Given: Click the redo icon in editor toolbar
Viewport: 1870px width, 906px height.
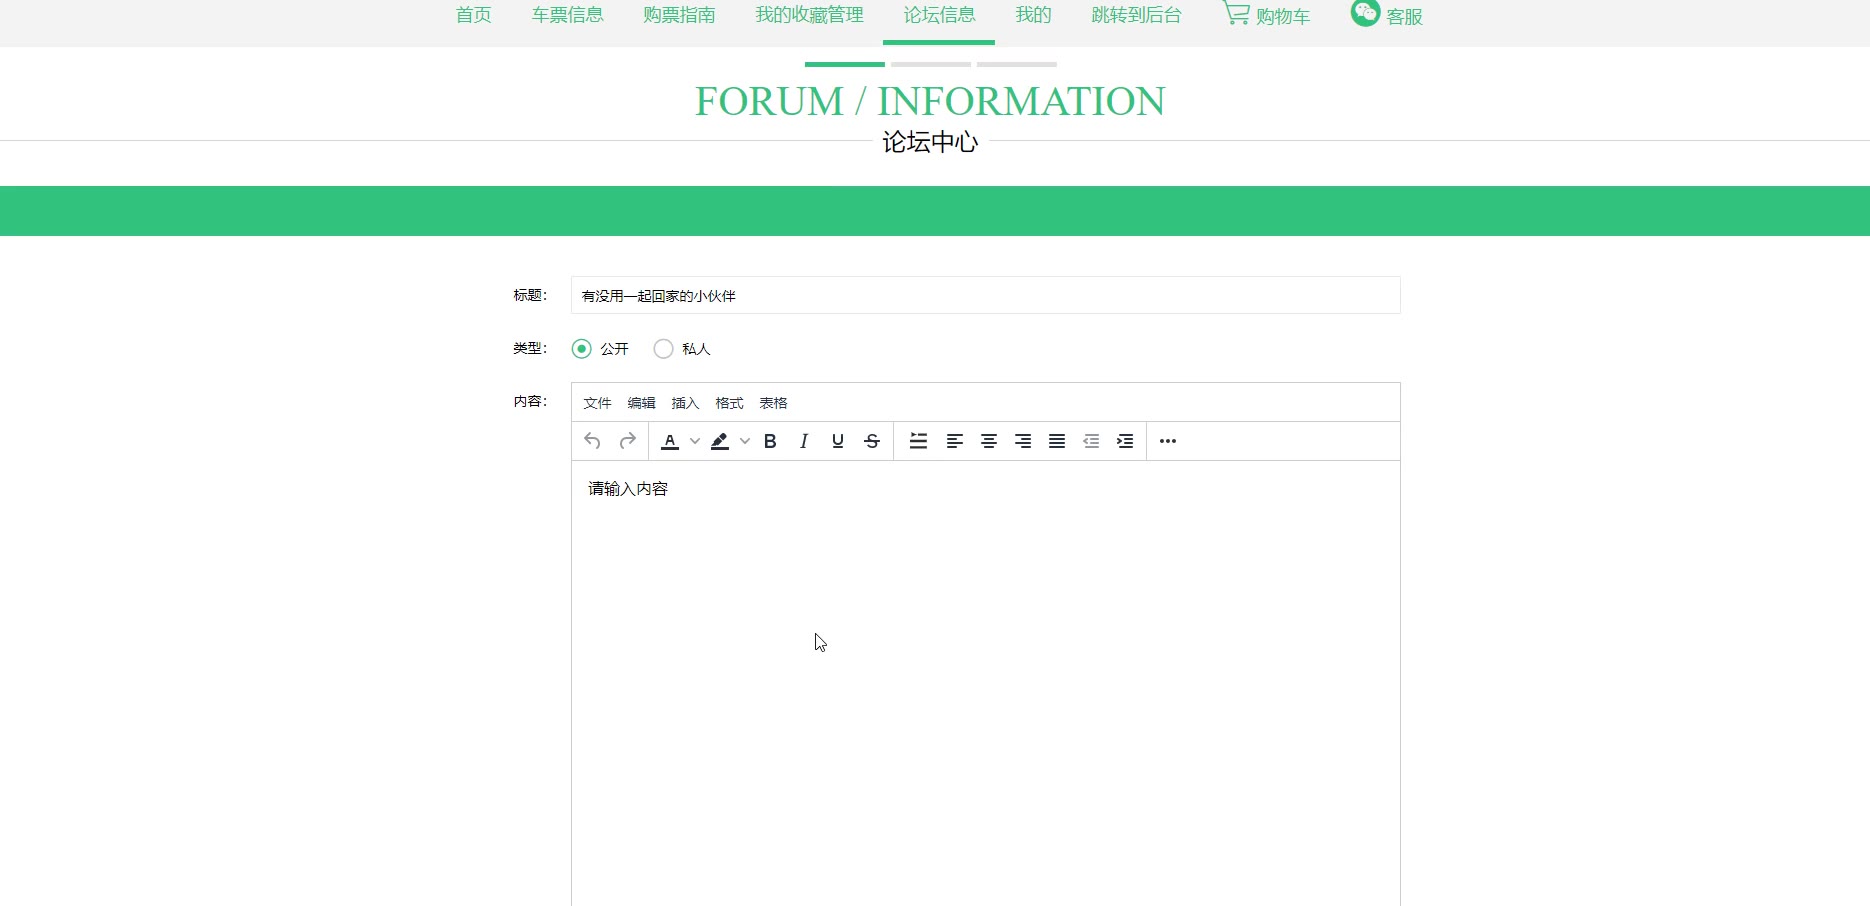Looking at the screenshot, I should (627, 441).
